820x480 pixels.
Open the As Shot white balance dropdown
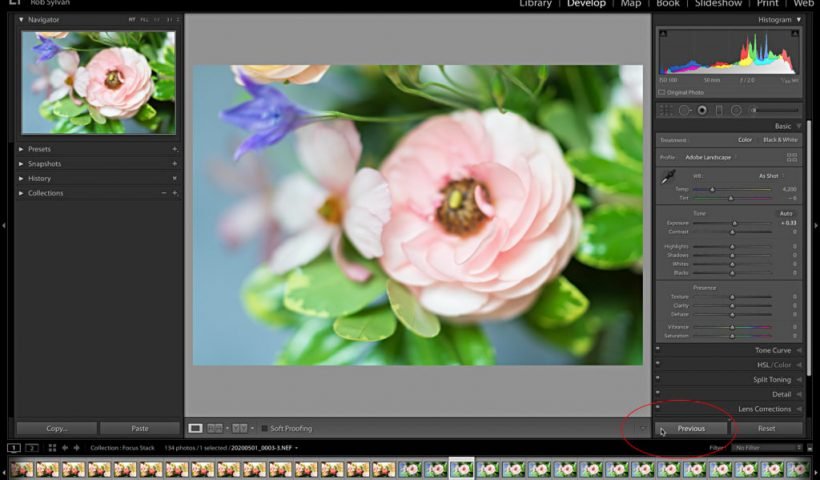(770, 176)
